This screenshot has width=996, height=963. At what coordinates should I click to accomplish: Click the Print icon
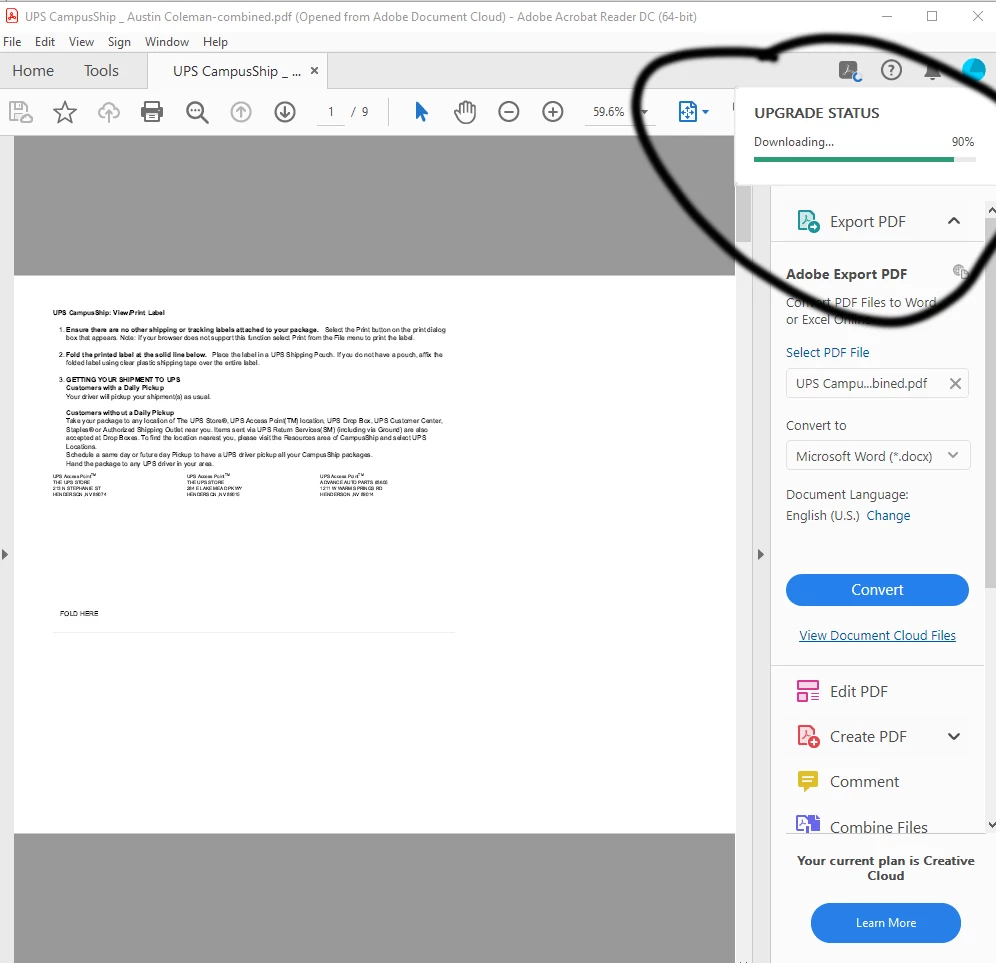coord(152,112)
